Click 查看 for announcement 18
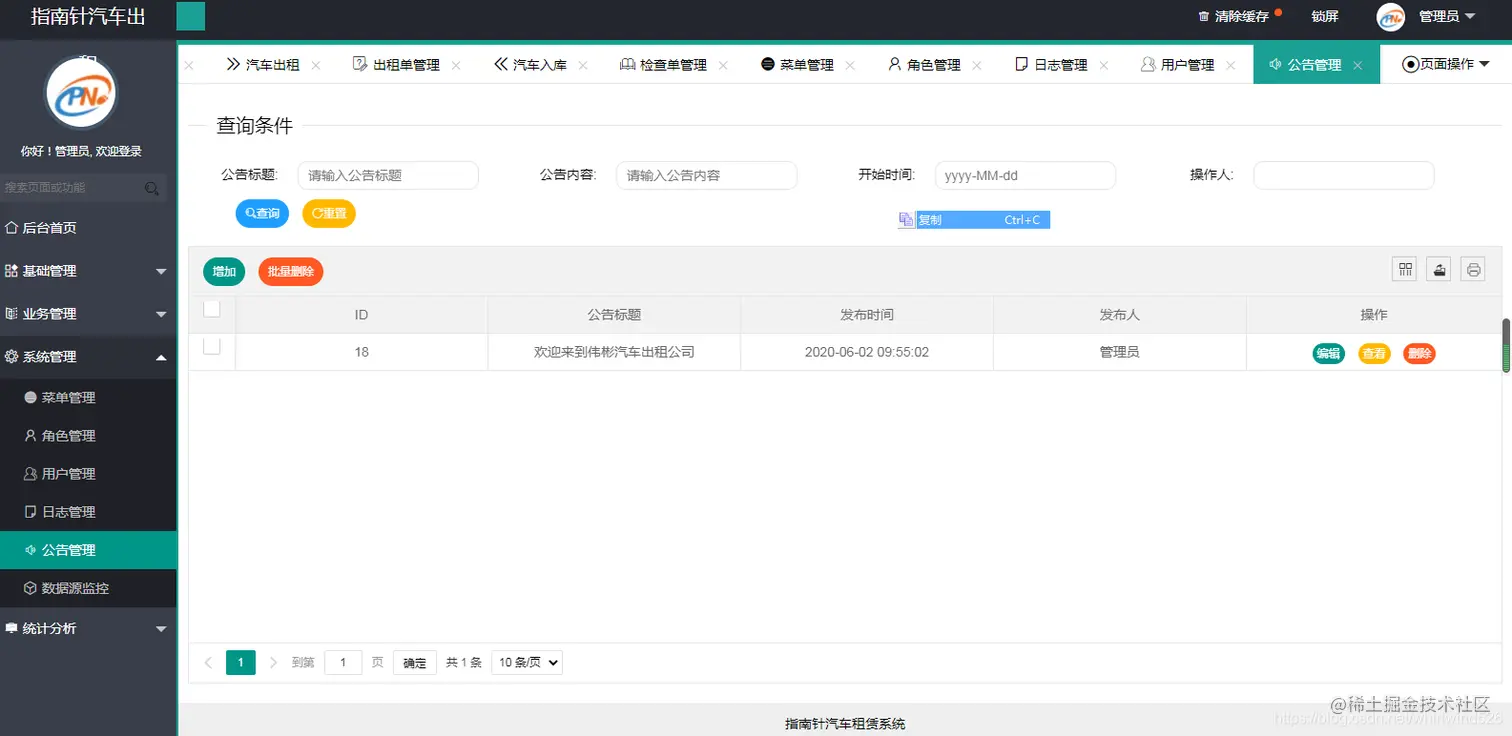 pos(1374,353)
